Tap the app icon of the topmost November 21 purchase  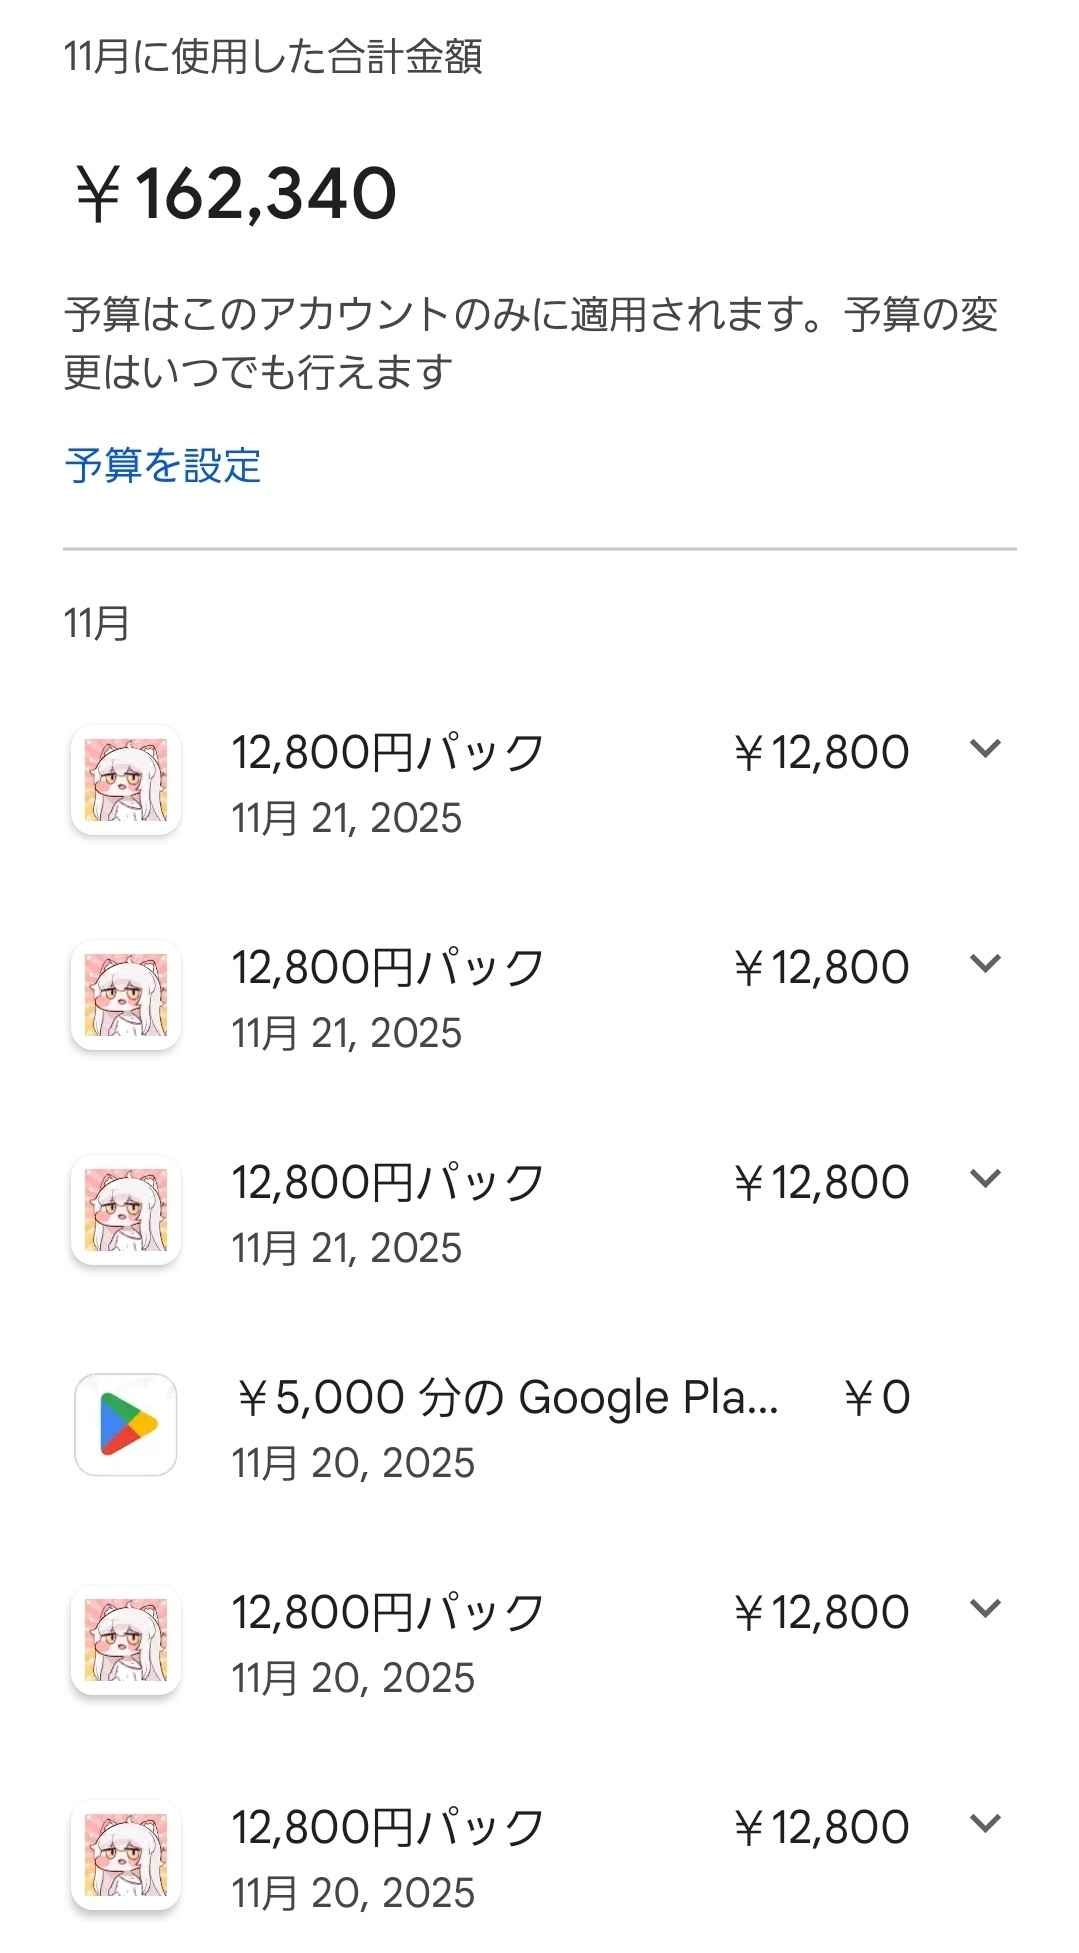[x=126, y=780]
